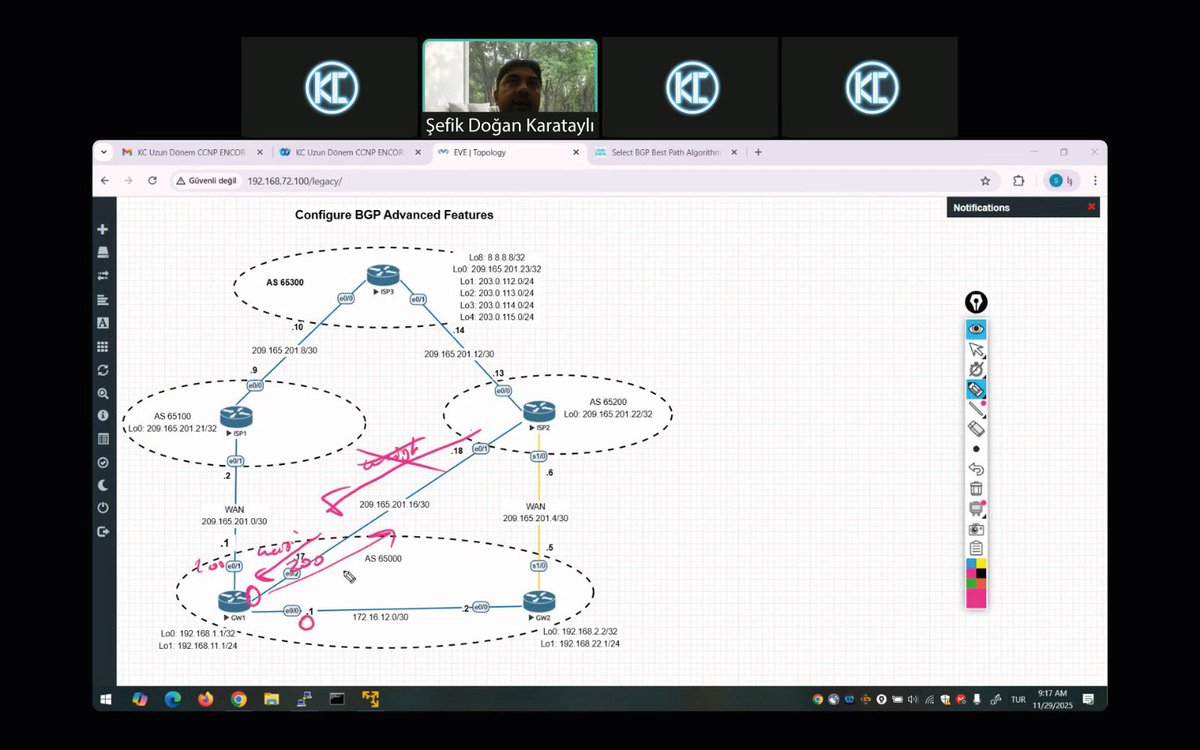Open the nodes list icon in EVE sidebar
1200x750 pixels.
[x=103, y=252]
